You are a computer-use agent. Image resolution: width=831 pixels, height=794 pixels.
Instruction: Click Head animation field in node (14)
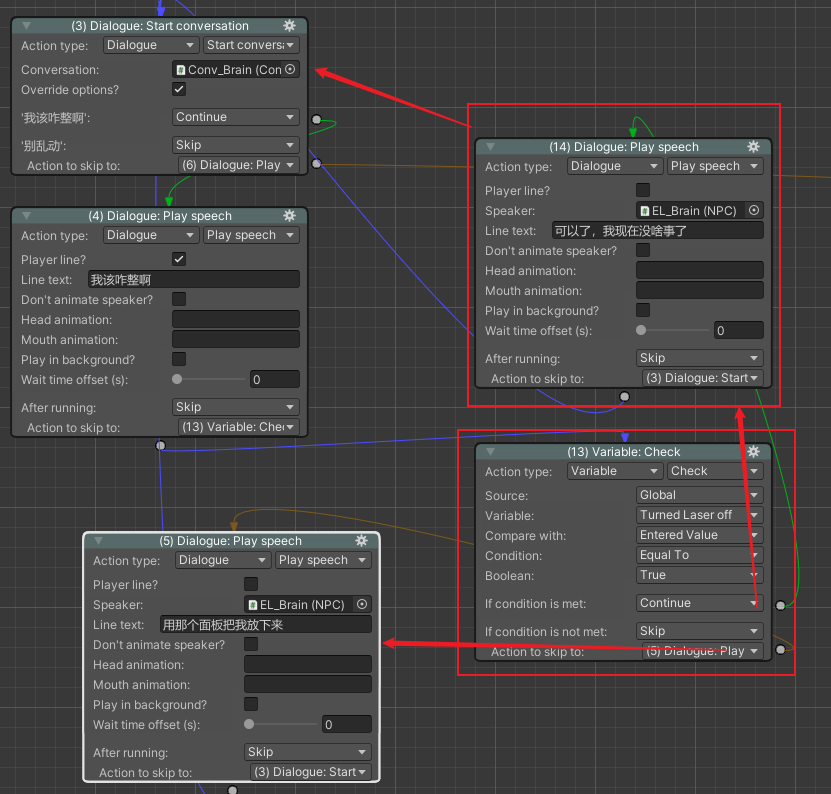coord(700,270)
